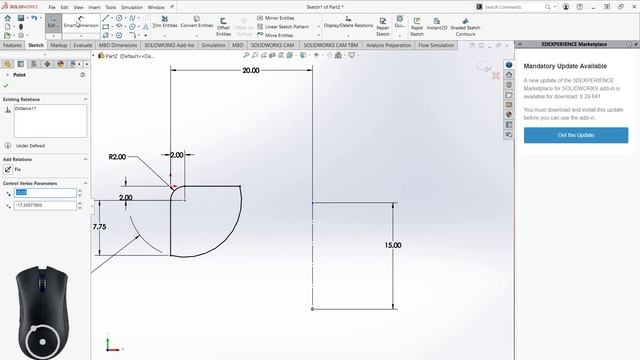This screenshot has width=640, height=360.
Task: Open Display/Delete Relations
Action: pyautogui.click(x=348, y=22)
